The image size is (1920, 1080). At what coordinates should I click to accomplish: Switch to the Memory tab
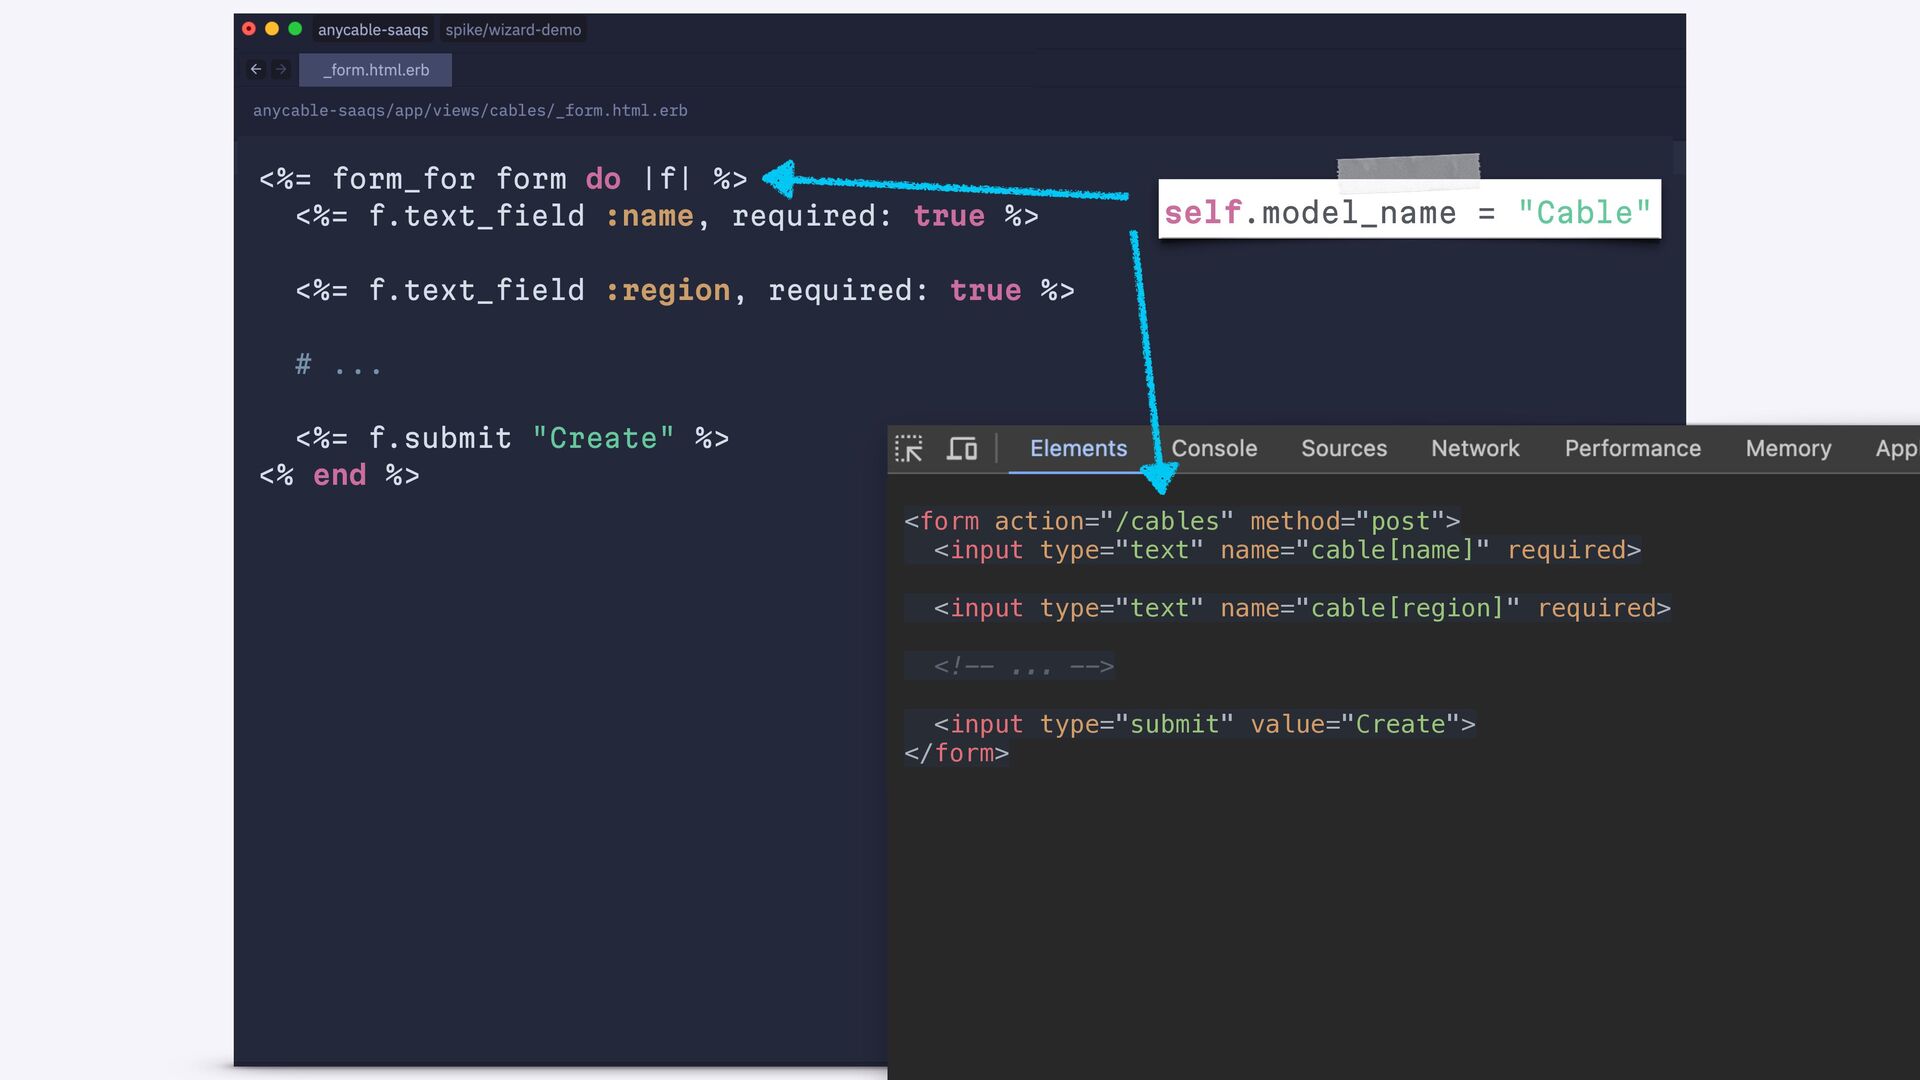tap(1788, 449)
